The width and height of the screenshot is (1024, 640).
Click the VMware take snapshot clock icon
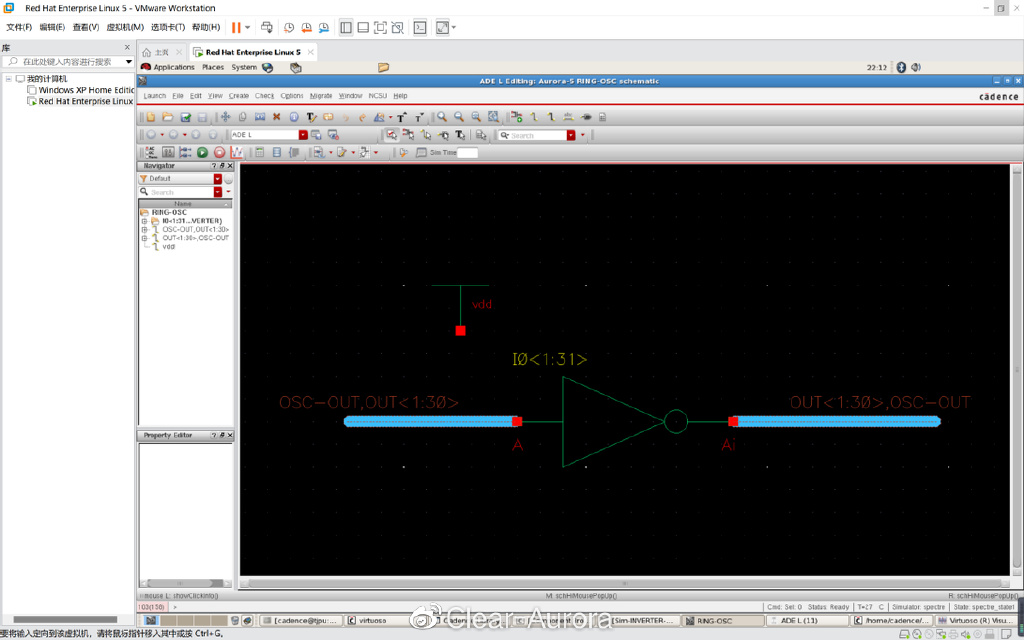pos(289,27)
